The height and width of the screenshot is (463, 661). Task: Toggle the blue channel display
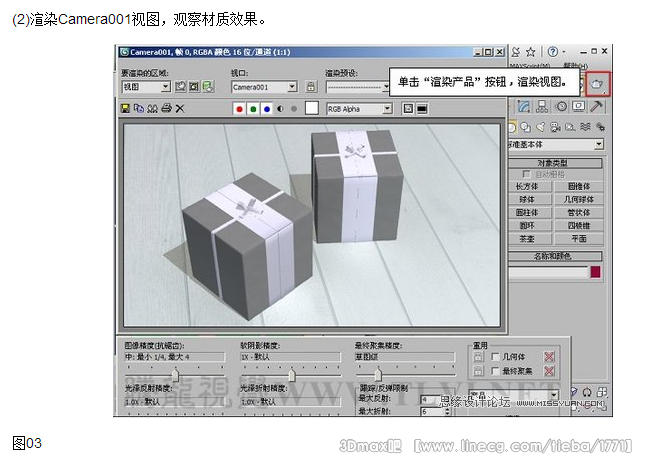[x=266, y=109]
